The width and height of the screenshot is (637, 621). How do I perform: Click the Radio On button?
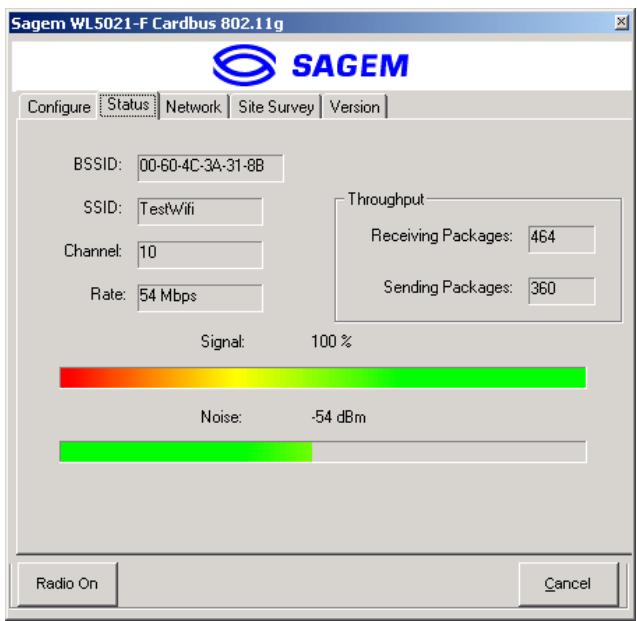pos(67,584)
